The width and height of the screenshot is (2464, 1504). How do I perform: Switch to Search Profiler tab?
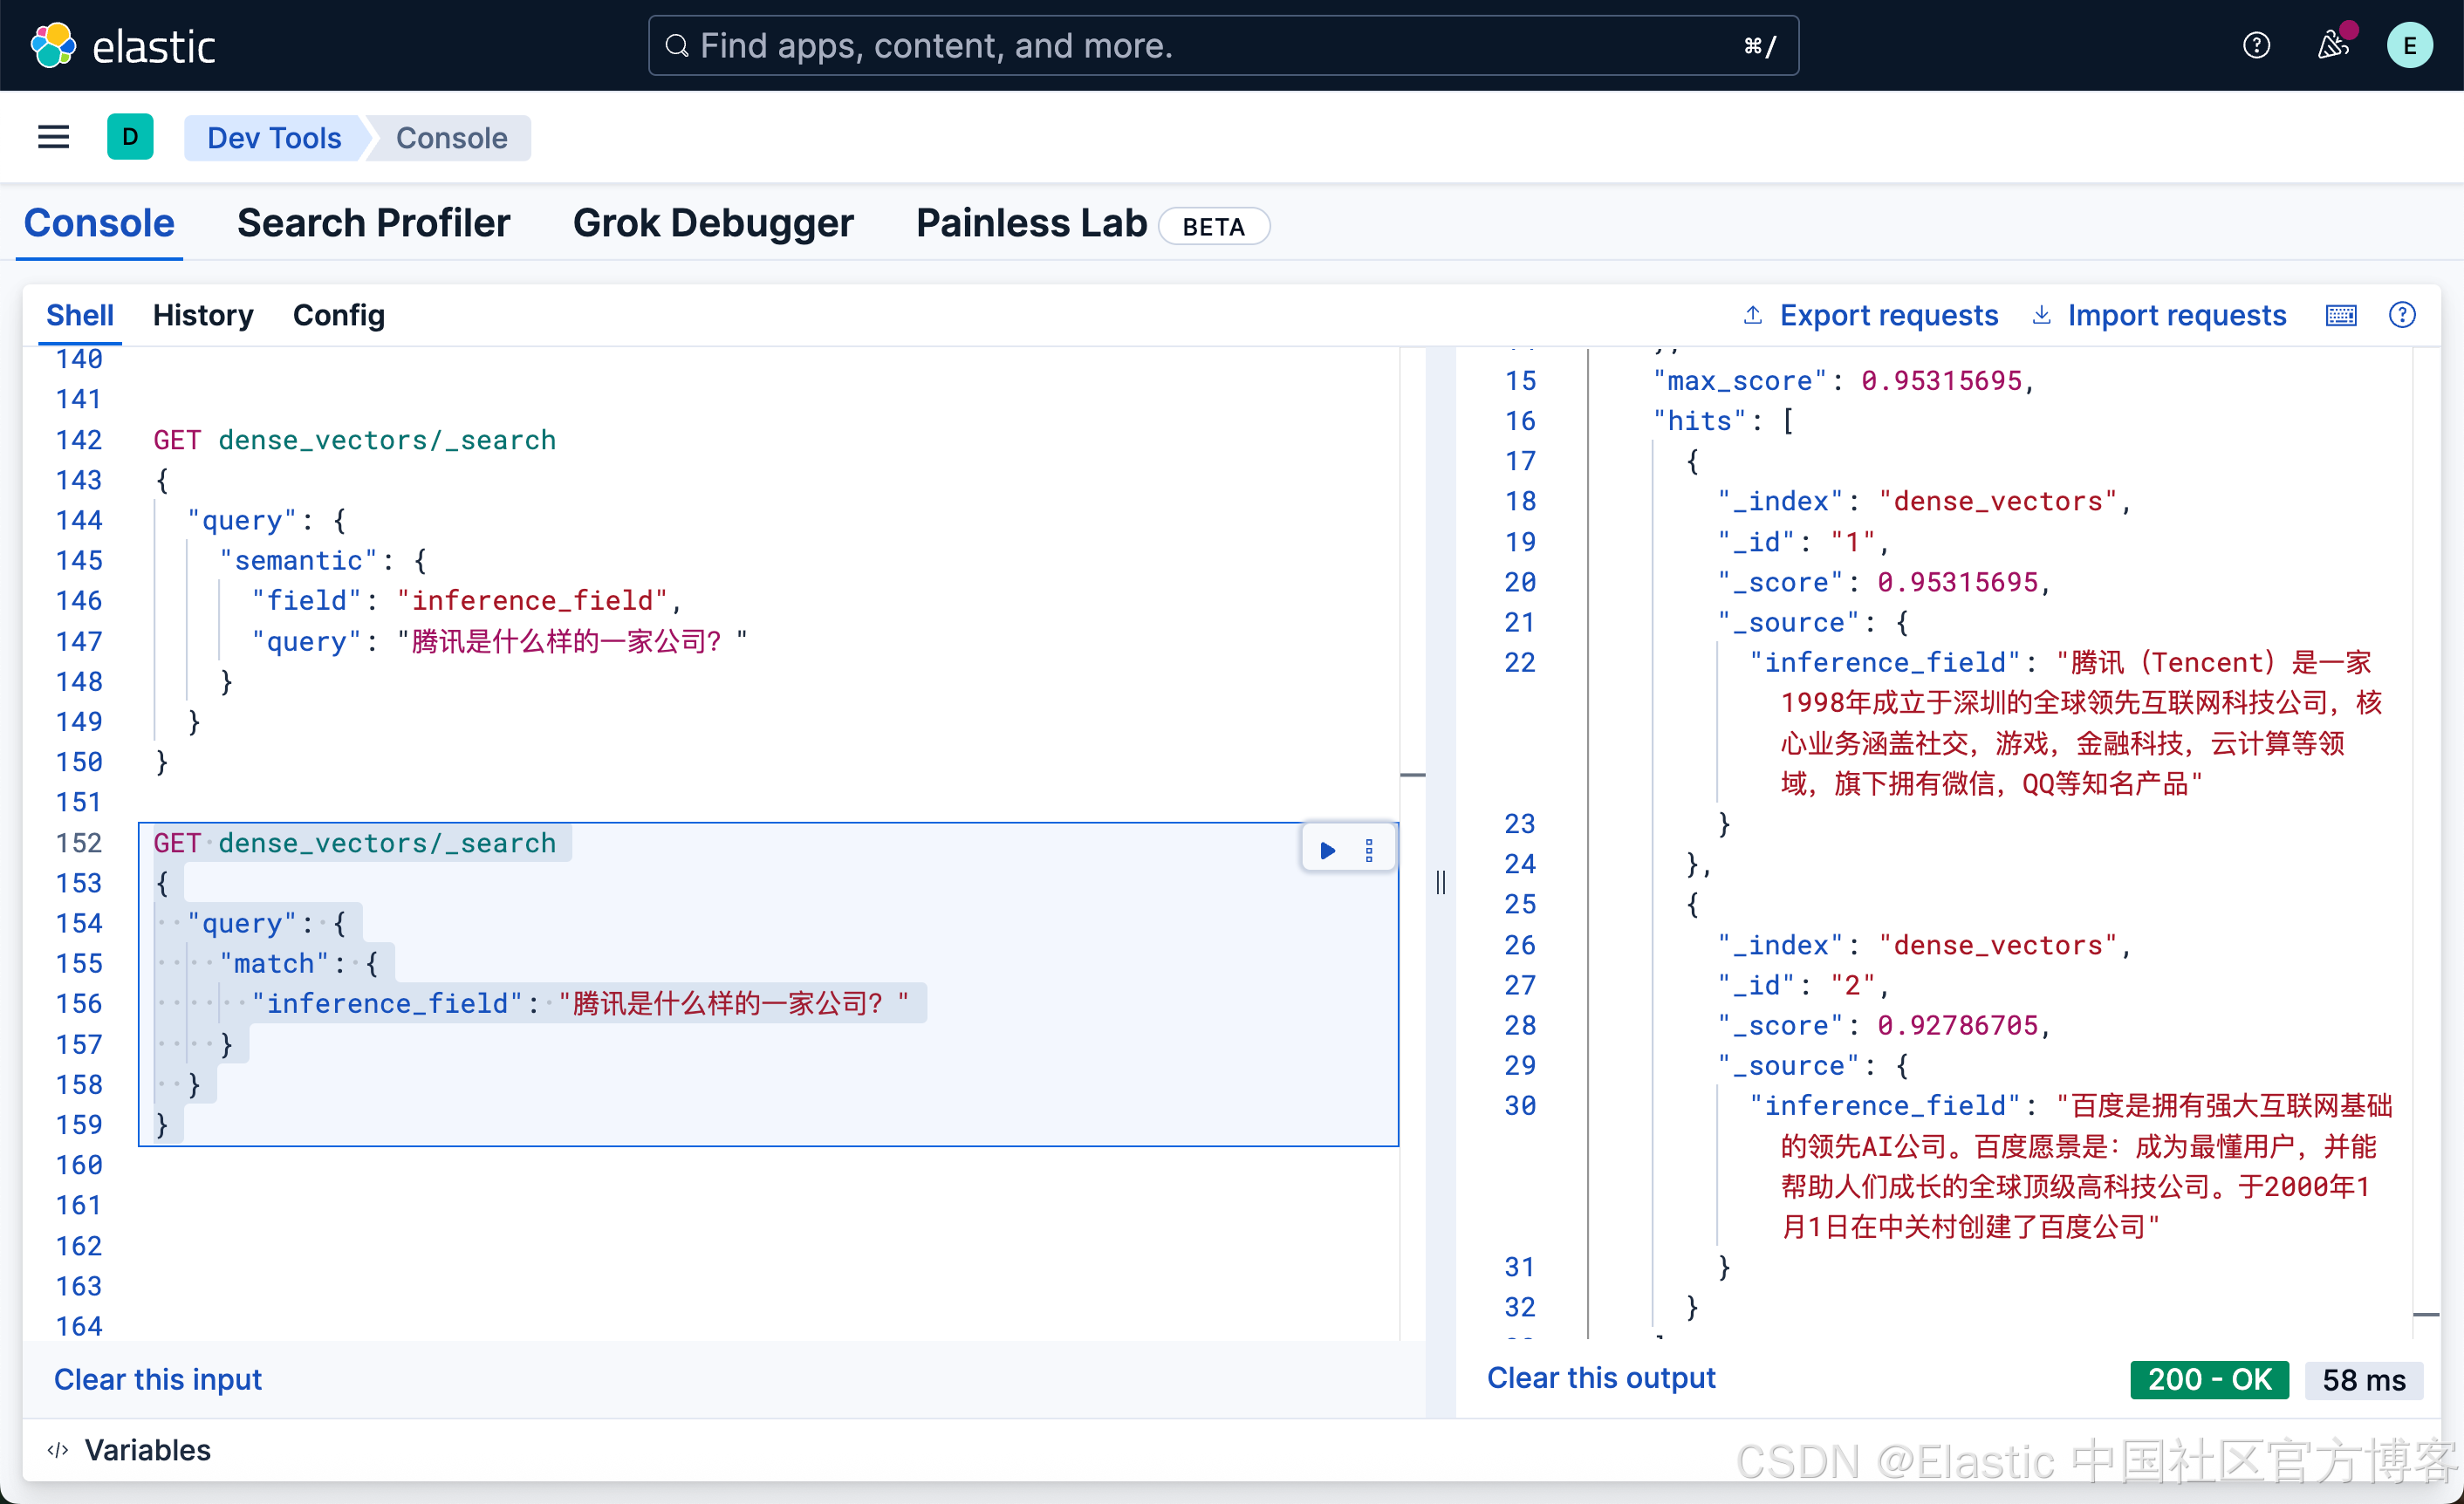(x=373, y=223)
